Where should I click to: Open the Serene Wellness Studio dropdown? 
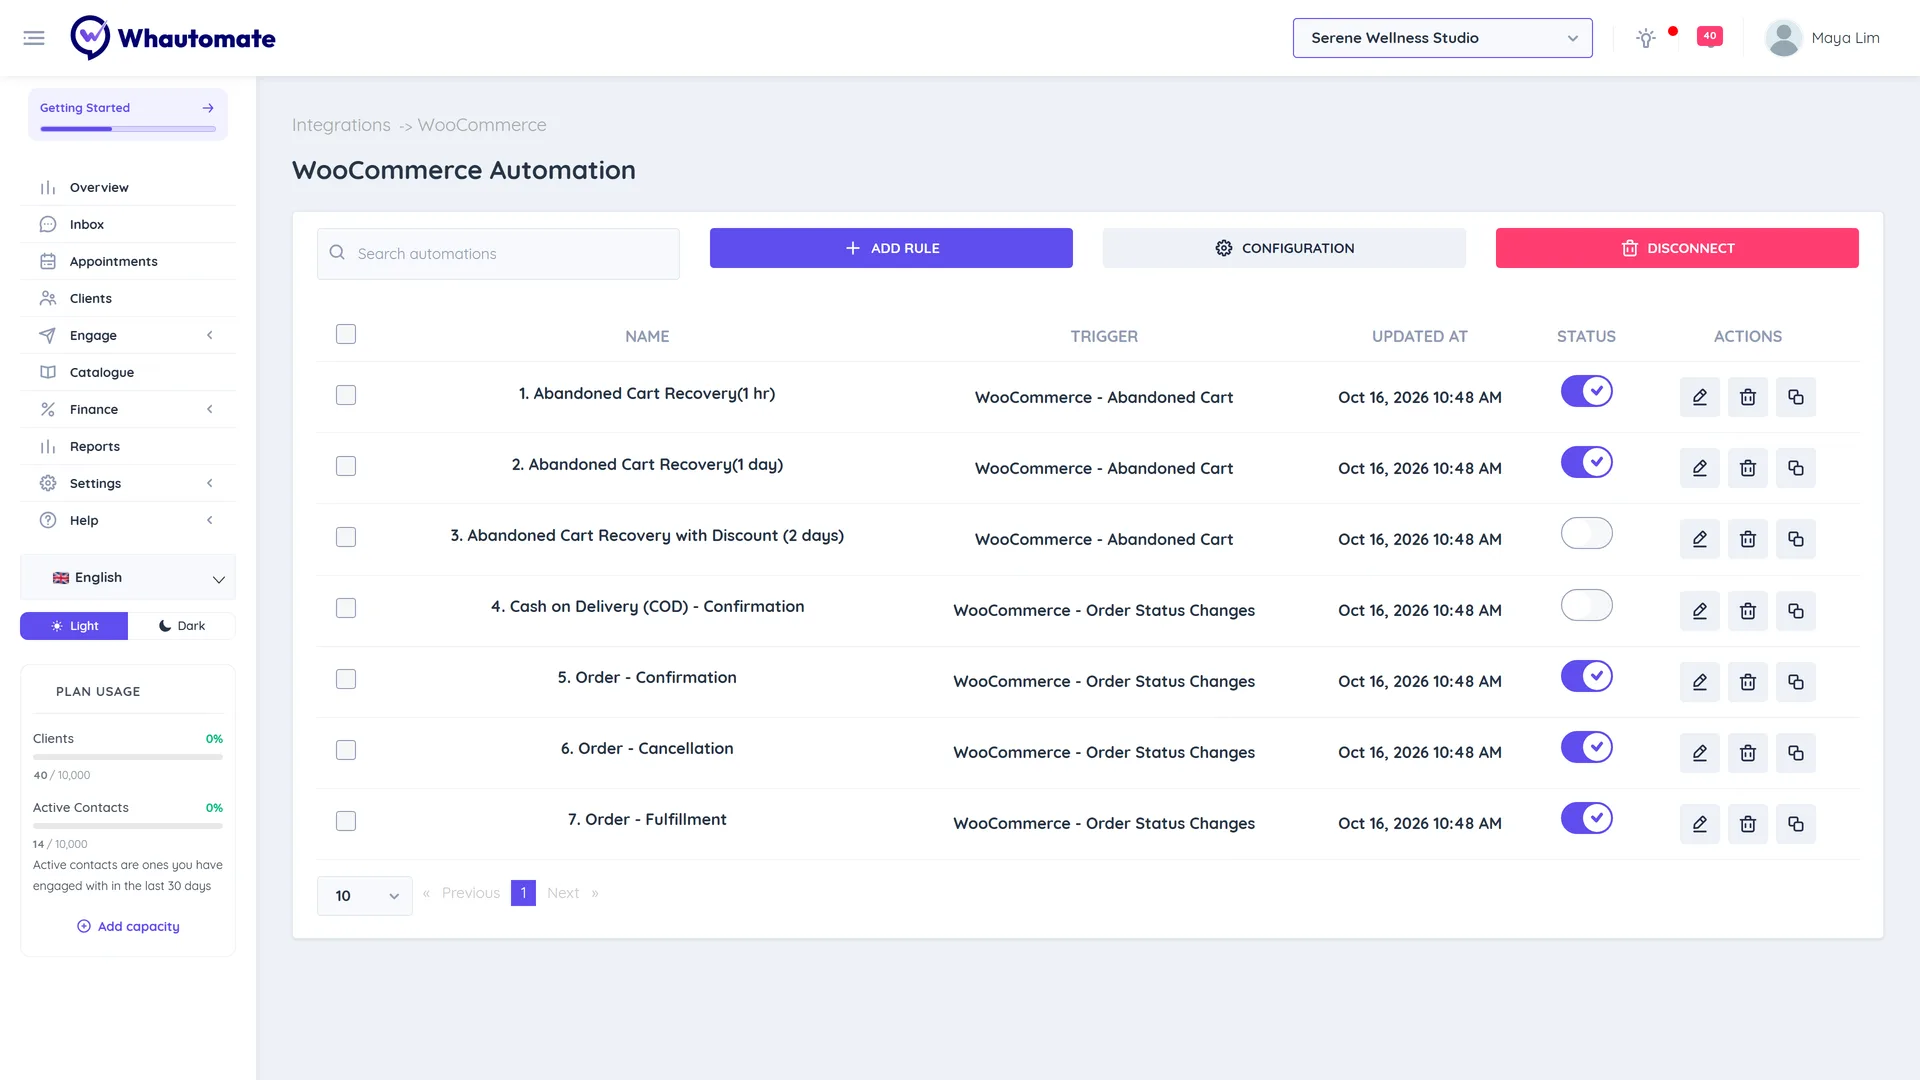(x=1442, y=38)
